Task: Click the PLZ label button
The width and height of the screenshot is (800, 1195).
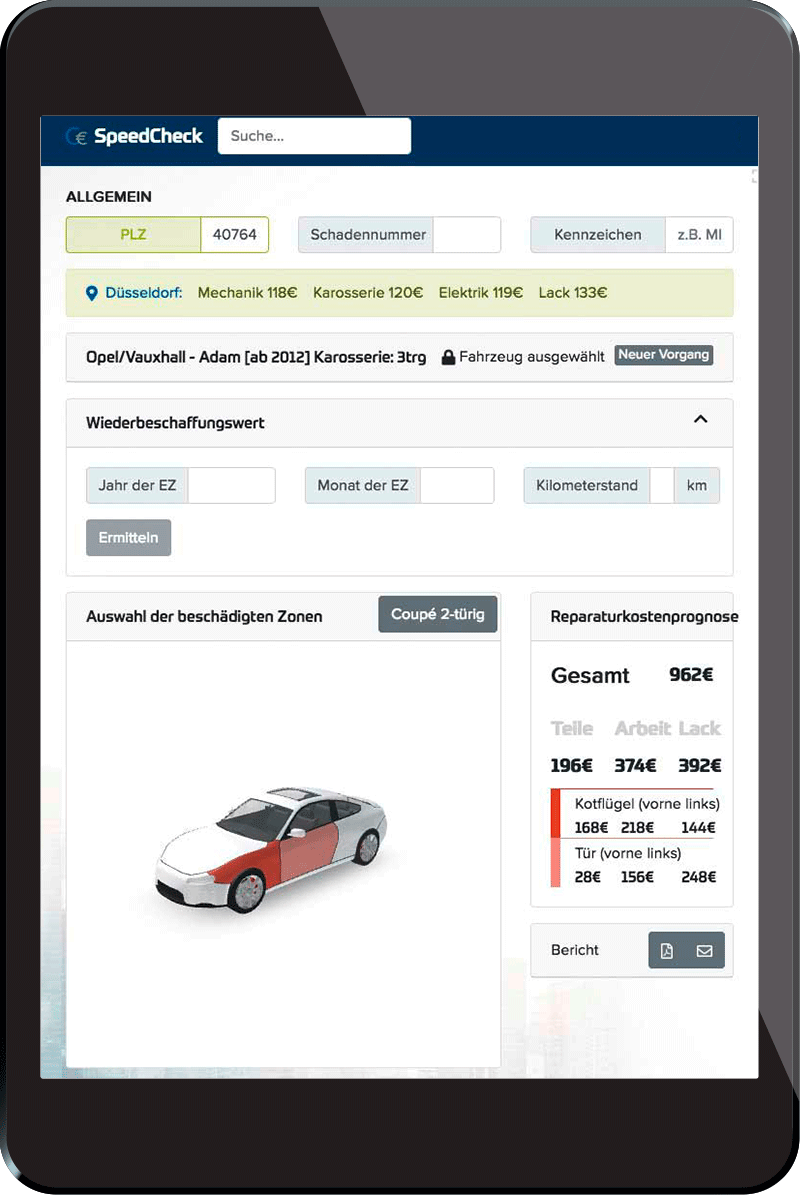Action: click(133, 235)
